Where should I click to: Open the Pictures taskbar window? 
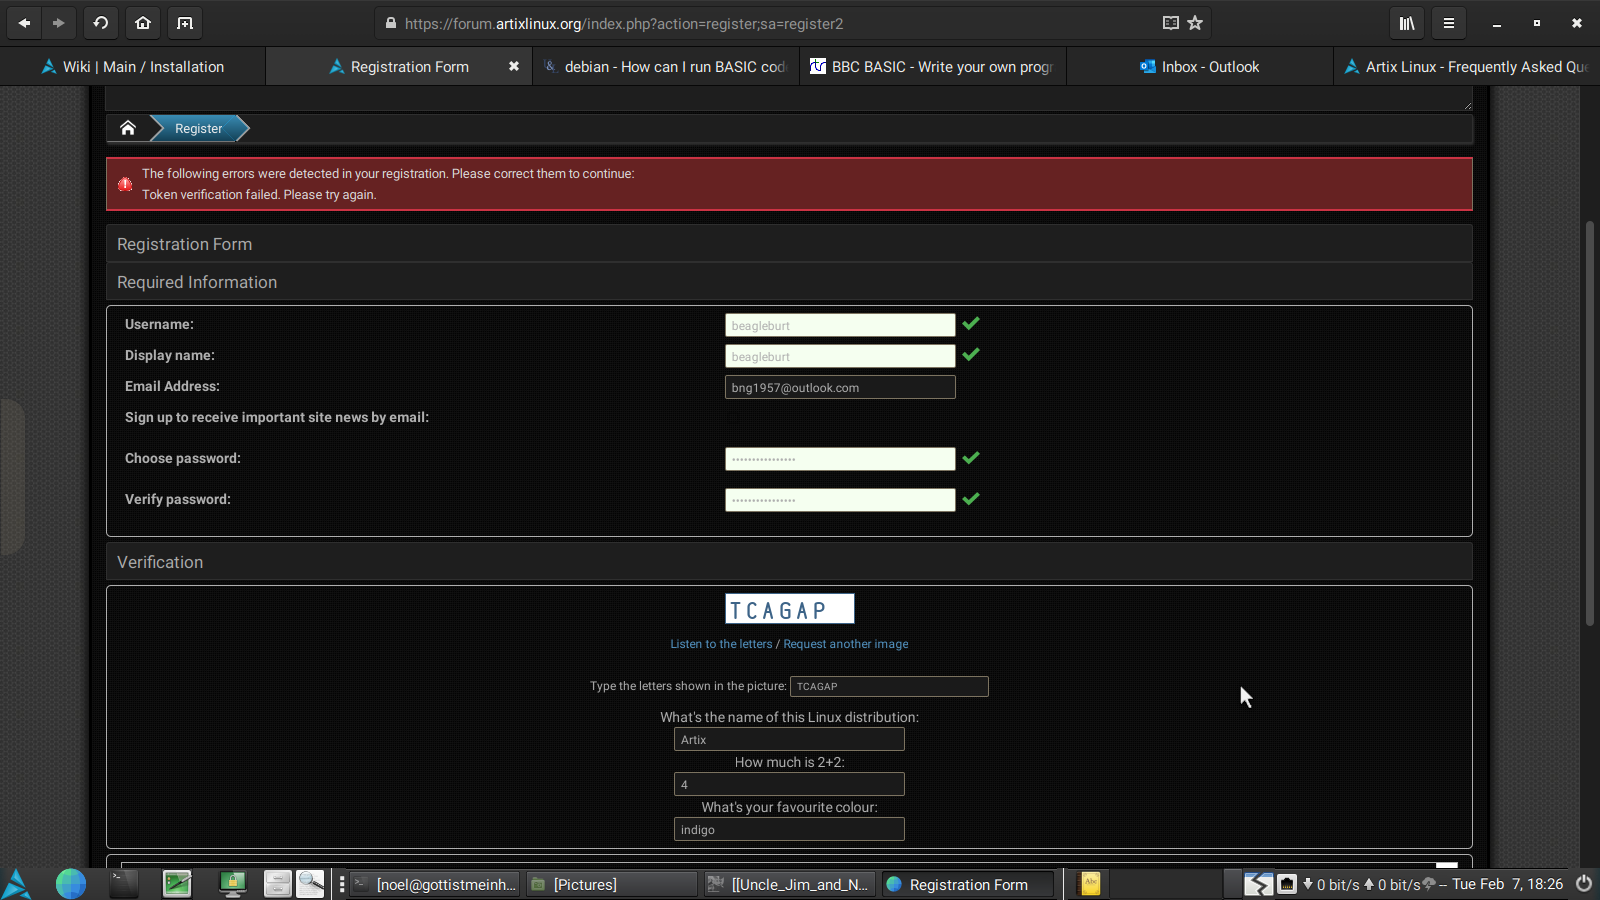(x=612, y=884)
